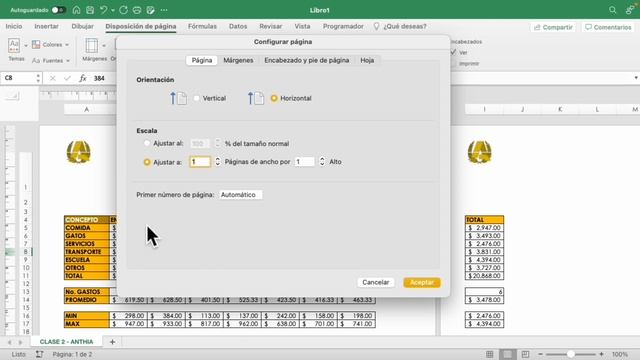Screen dimensions: 640x360
Task: Toggle the Imprimir headings checkbox
Action: 453,64
